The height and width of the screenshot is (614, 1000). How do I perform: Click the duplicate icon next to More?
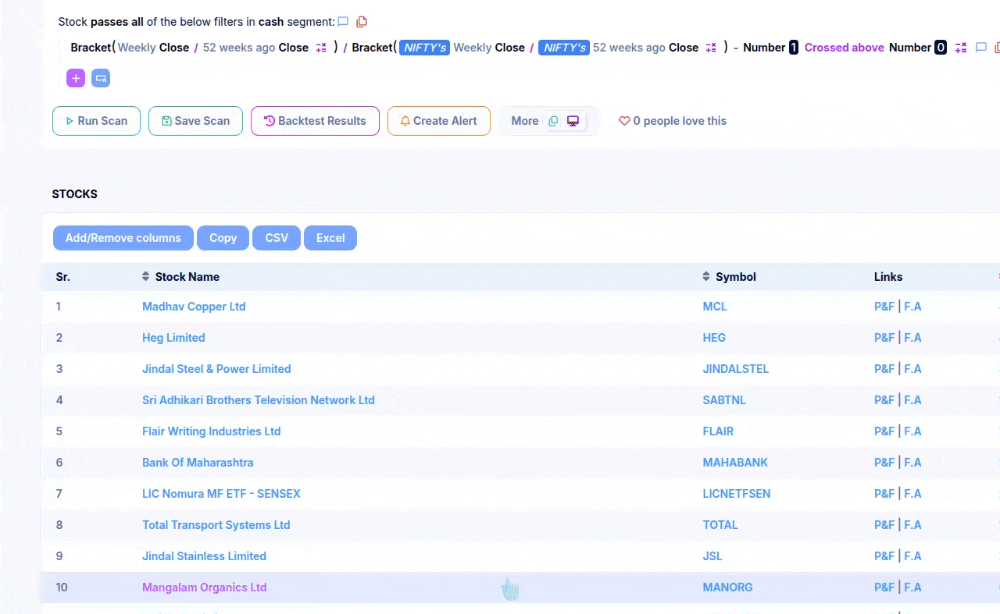click(x=553, y=121)
